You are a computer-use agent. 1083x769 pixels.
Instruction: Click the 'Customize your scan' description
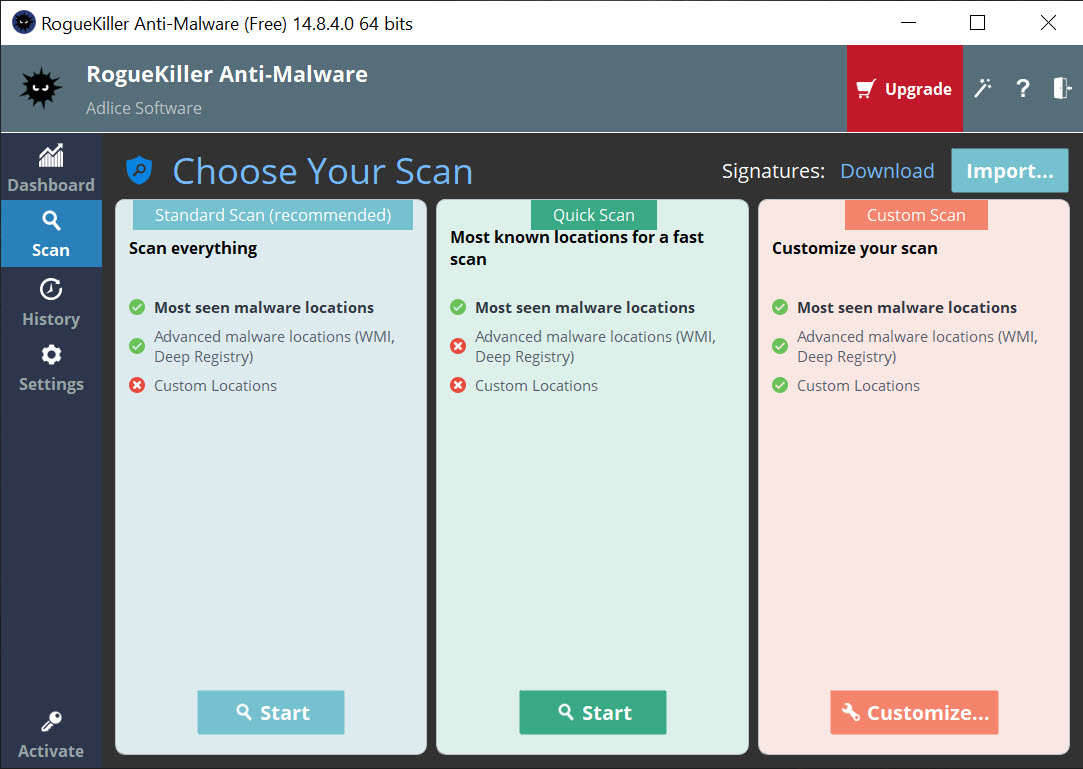tap(854, 249)
